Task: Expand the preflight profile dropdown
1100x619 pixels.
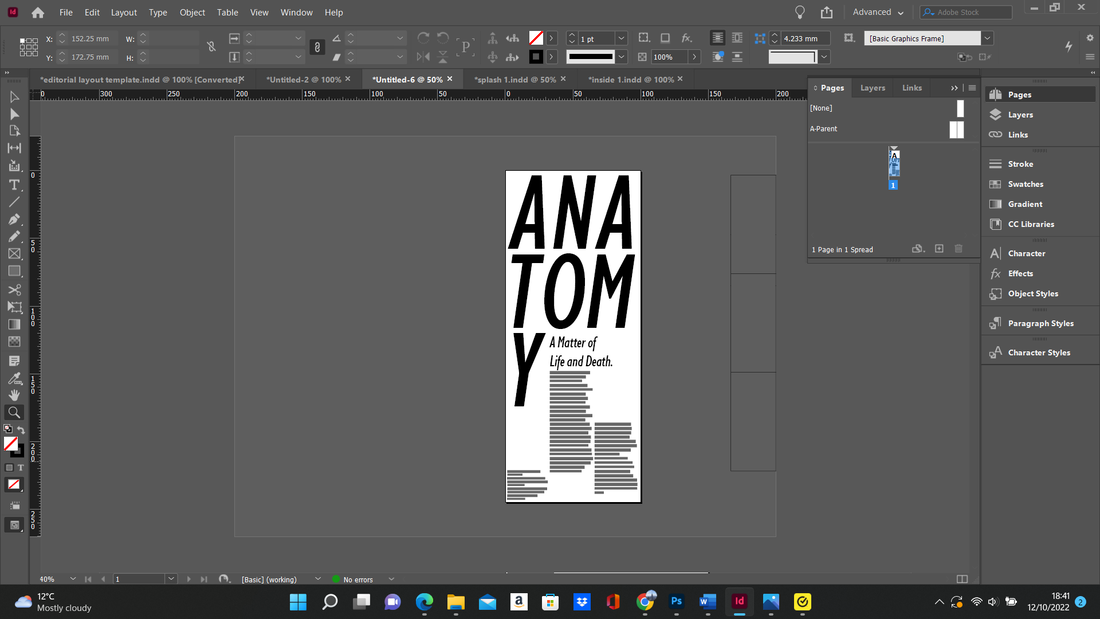Action: [317, 579]
